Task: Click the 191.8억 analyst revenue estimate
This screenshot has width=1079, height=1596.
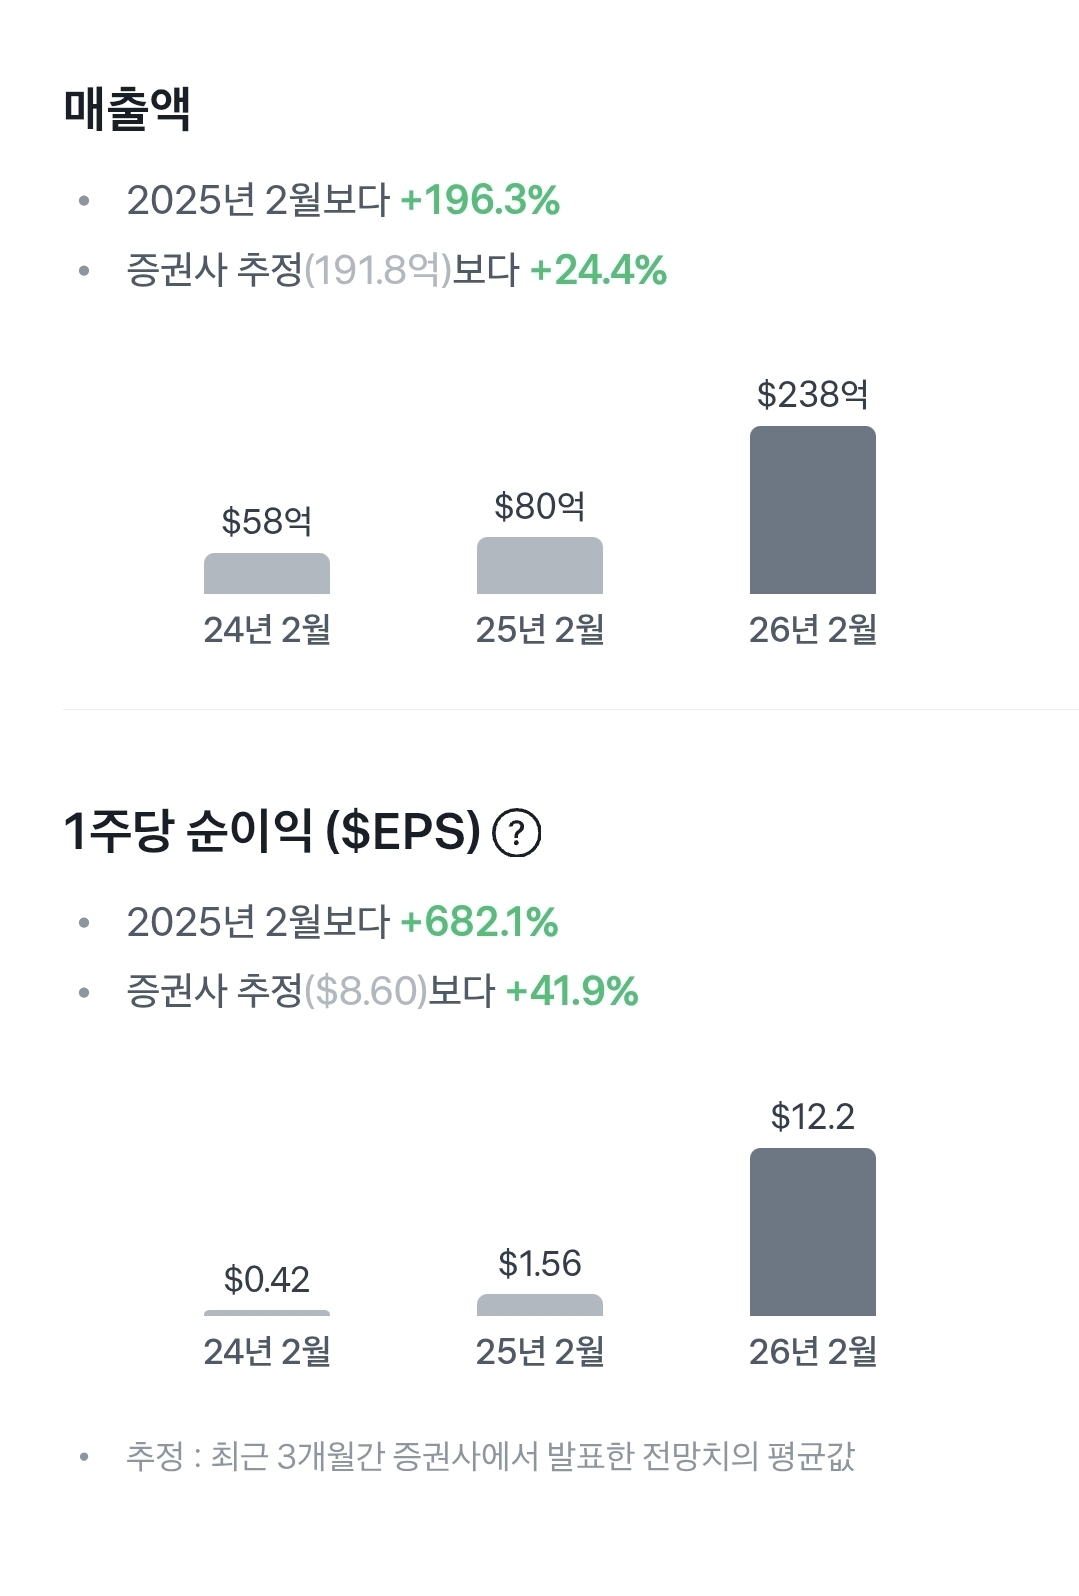Action: point(378,270)
